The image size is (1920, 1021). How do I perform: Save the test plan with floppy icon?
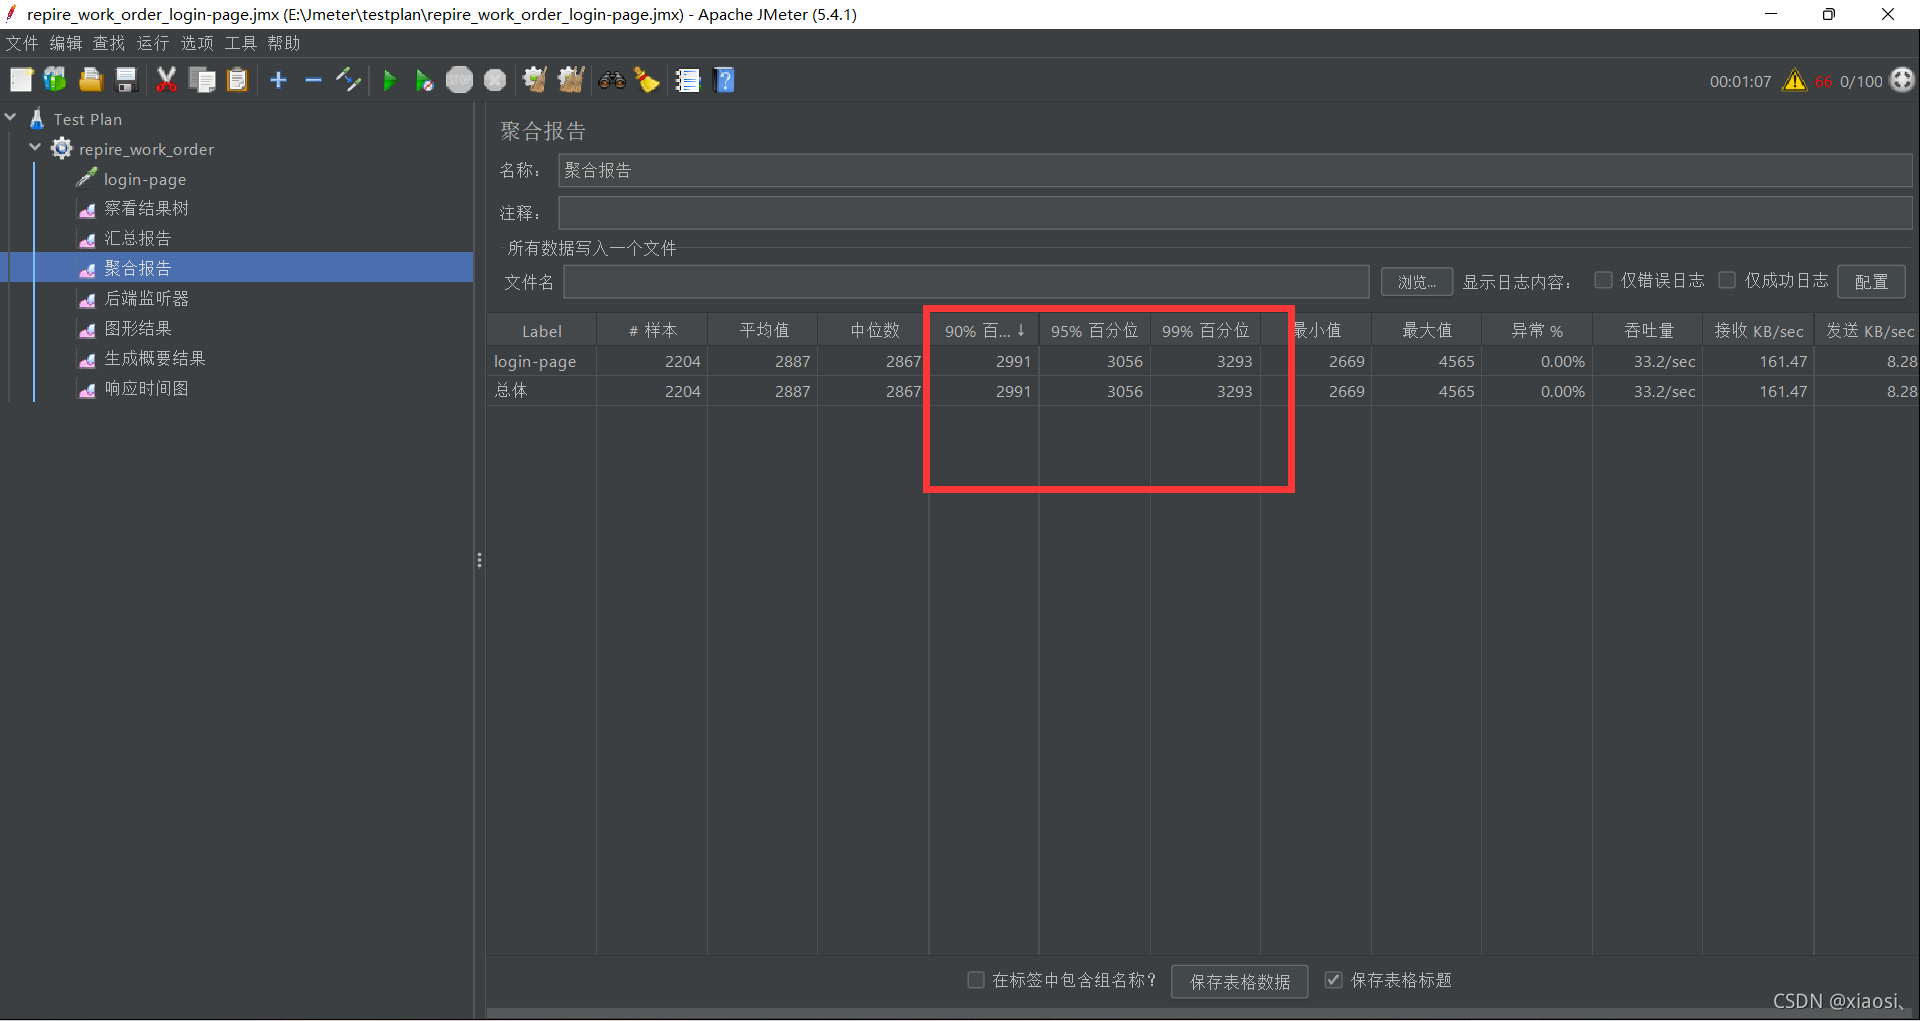coord(126,80)
